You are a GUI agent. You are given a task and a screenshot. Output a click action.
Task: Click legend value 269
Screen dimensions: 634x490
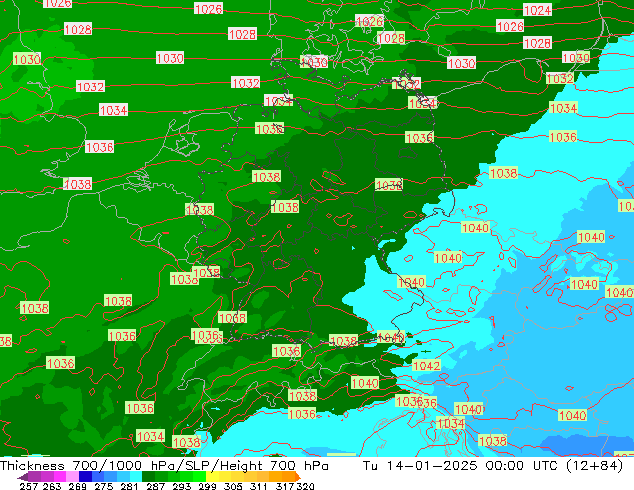(77, 486)
